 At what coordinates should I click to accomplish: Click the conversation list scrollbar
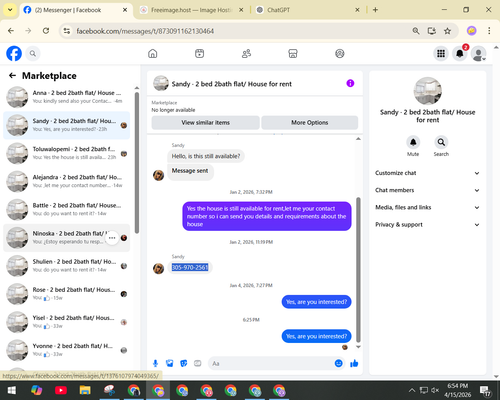137,163
